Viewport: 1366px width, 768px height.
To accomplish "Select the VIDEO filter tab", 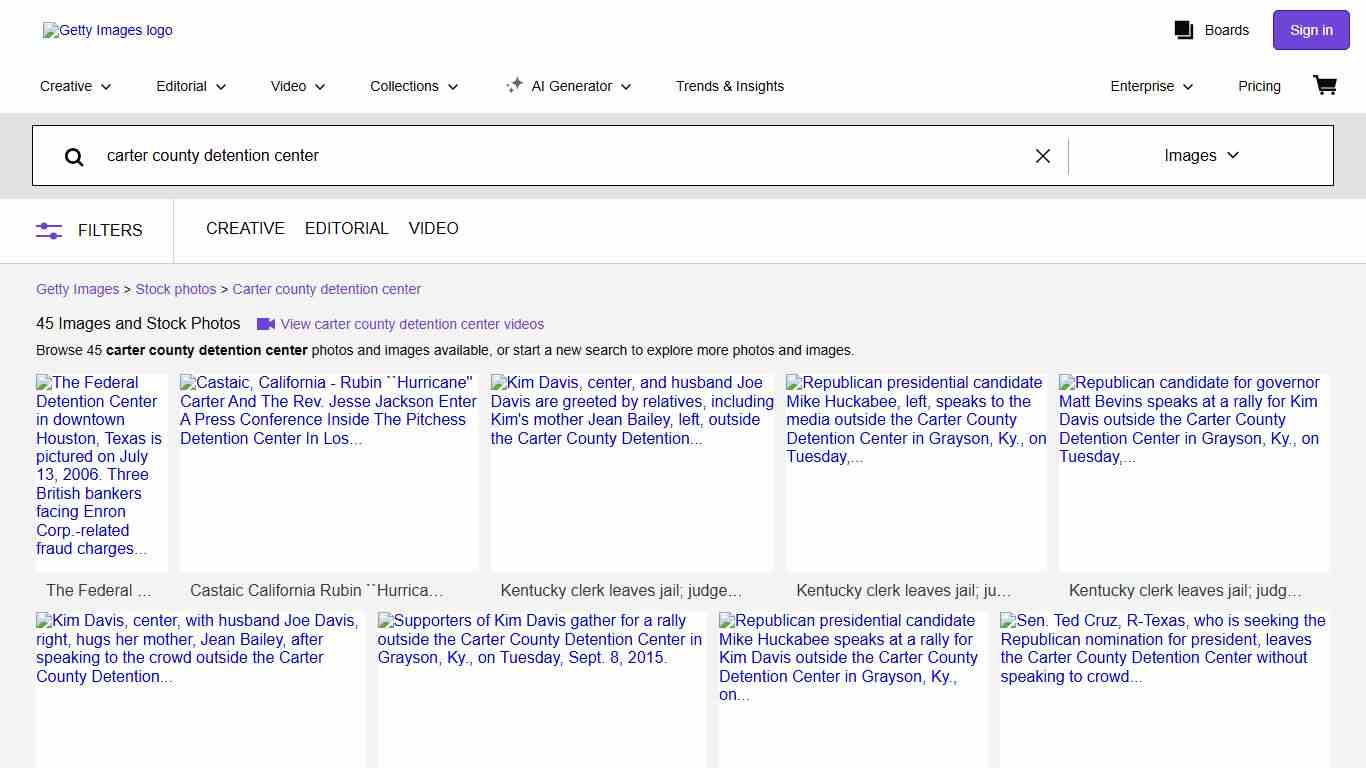I will click(433, 229).
